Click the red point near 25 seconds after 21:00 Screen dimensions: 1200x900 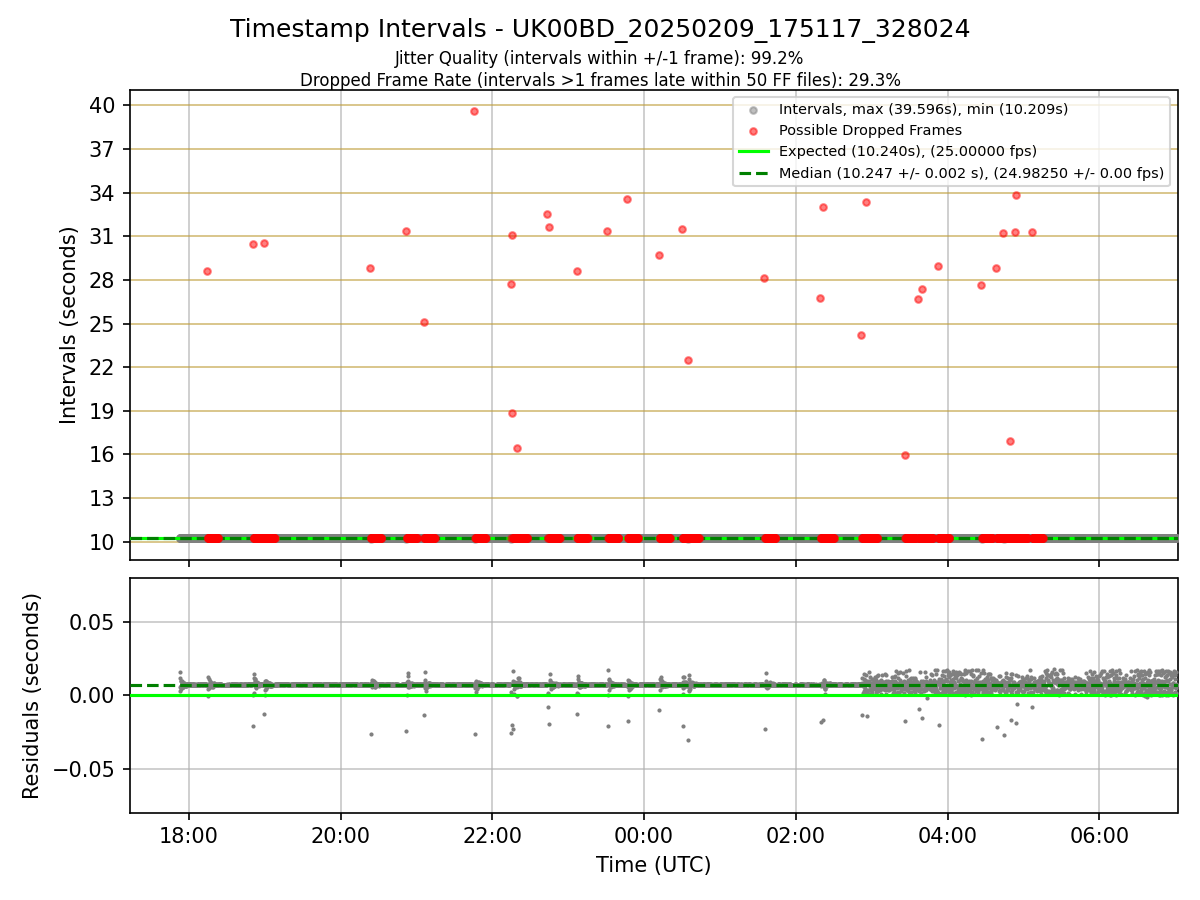[424, 322]
